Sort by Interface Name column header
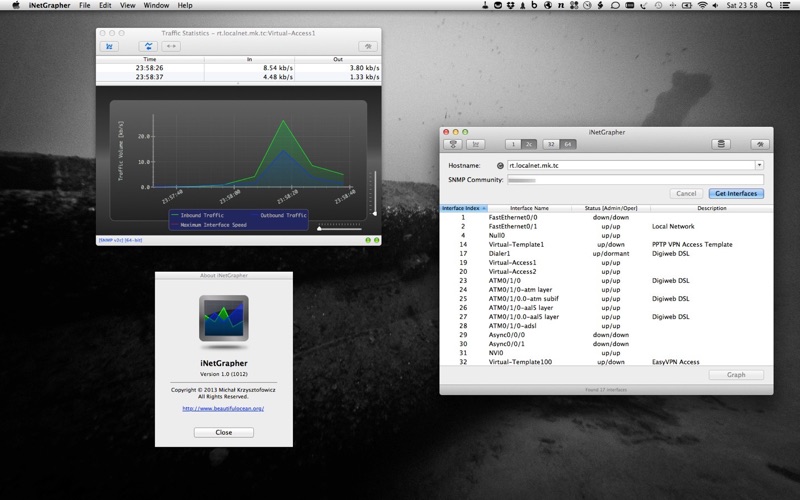Viewport: 800px width, 500px height. pos(529,208)
